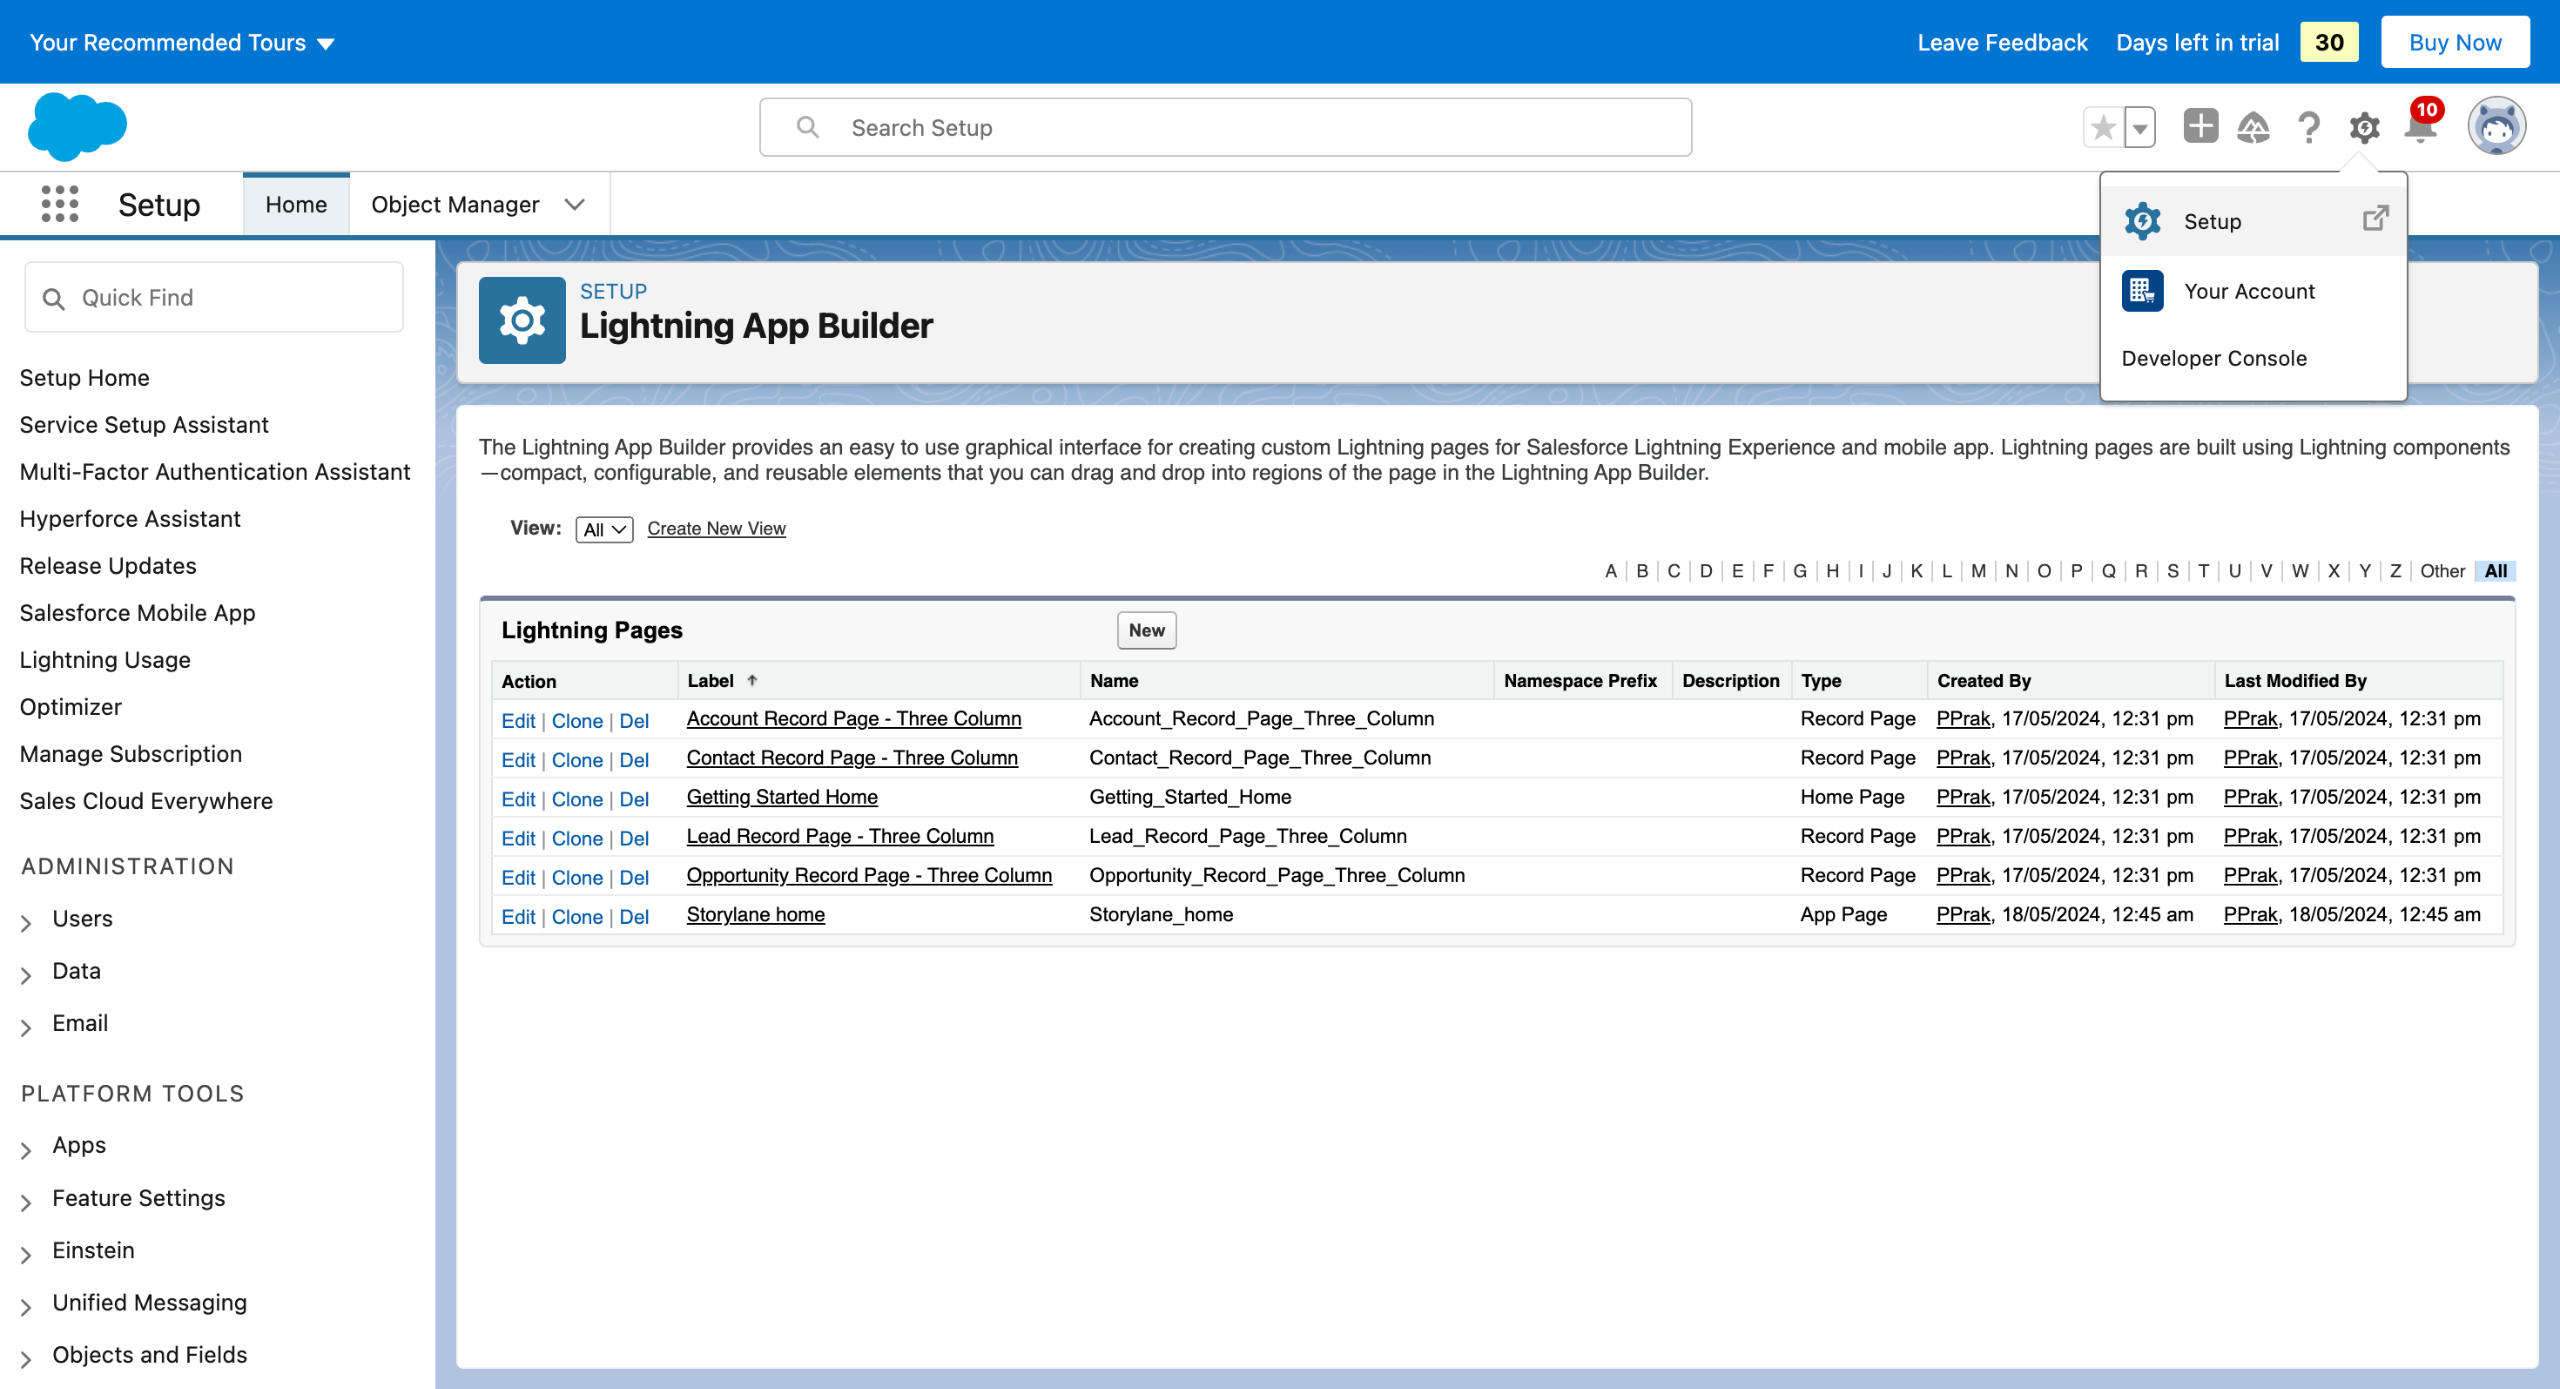Click the Quick Find magnifier icon
2560x1389 pixels.
(x=54, y=298)
